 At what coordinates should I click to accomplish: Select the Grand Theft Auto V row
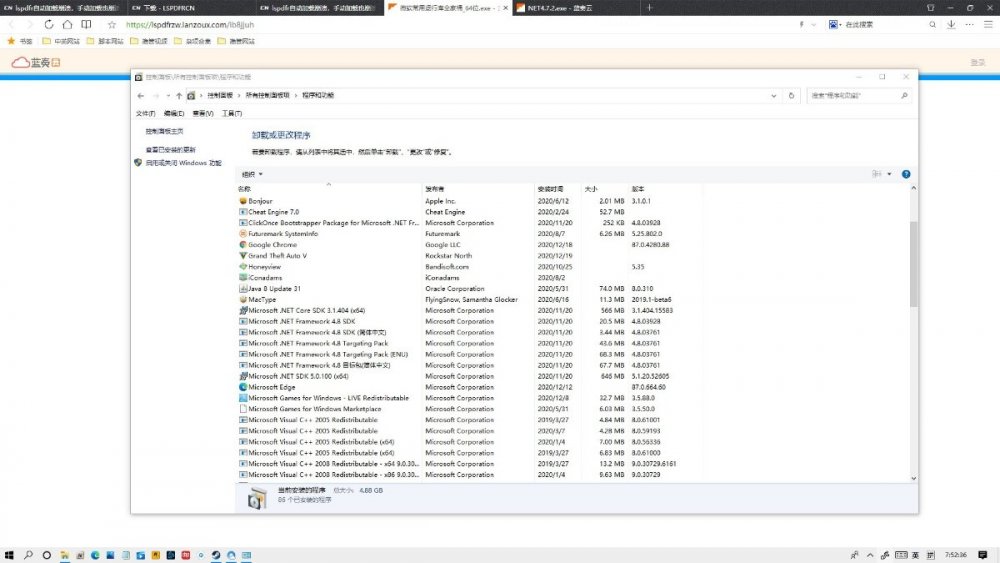[278, 255]
